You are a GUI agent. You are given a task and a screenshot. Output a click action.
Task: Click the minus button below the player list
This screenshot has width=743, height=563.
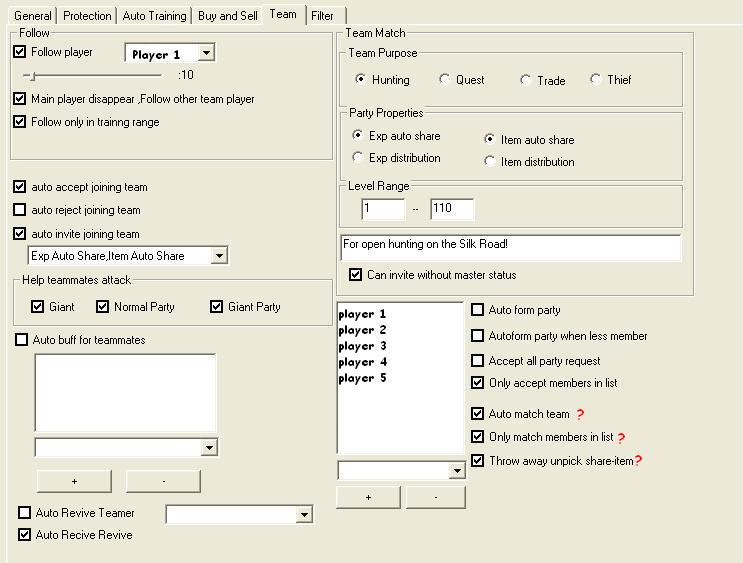pos(435,497)
